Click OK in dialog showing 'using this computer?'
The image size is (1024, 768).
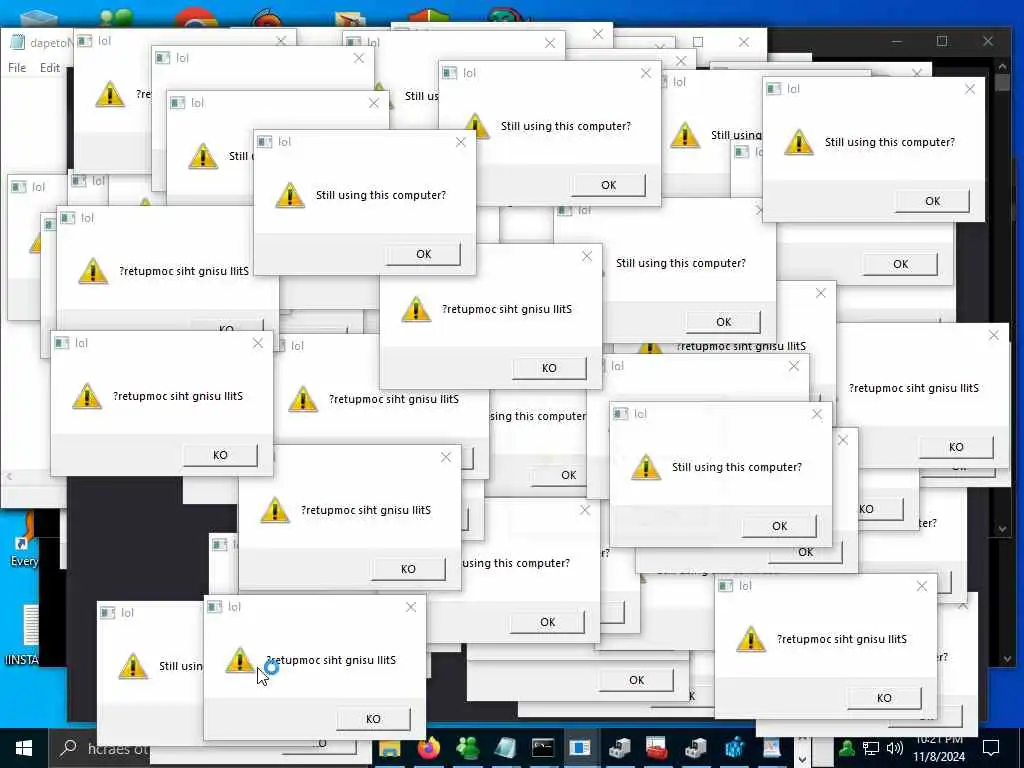[x=547, y=622]
